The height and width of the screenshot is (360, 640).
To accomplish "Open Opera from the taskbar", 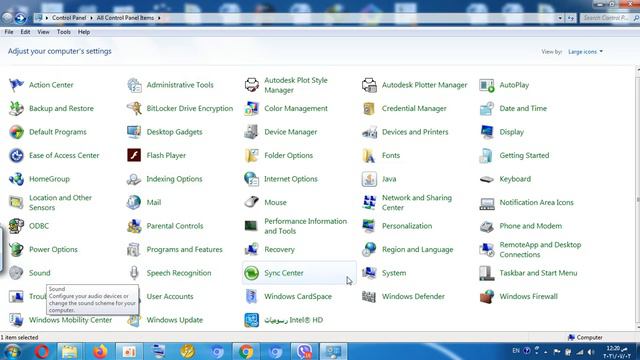I will click(x=41, y=351).
